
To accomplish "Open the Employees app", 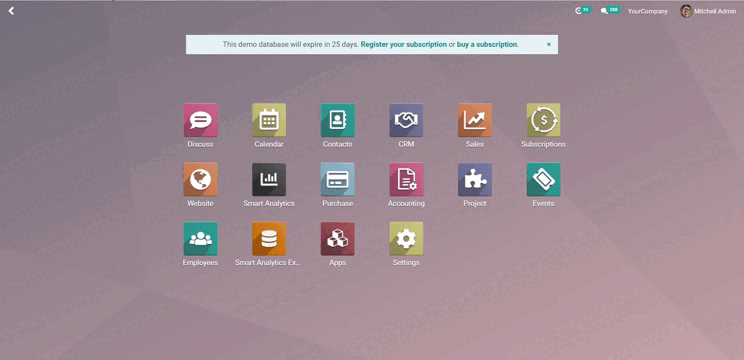I will [200, 239].
